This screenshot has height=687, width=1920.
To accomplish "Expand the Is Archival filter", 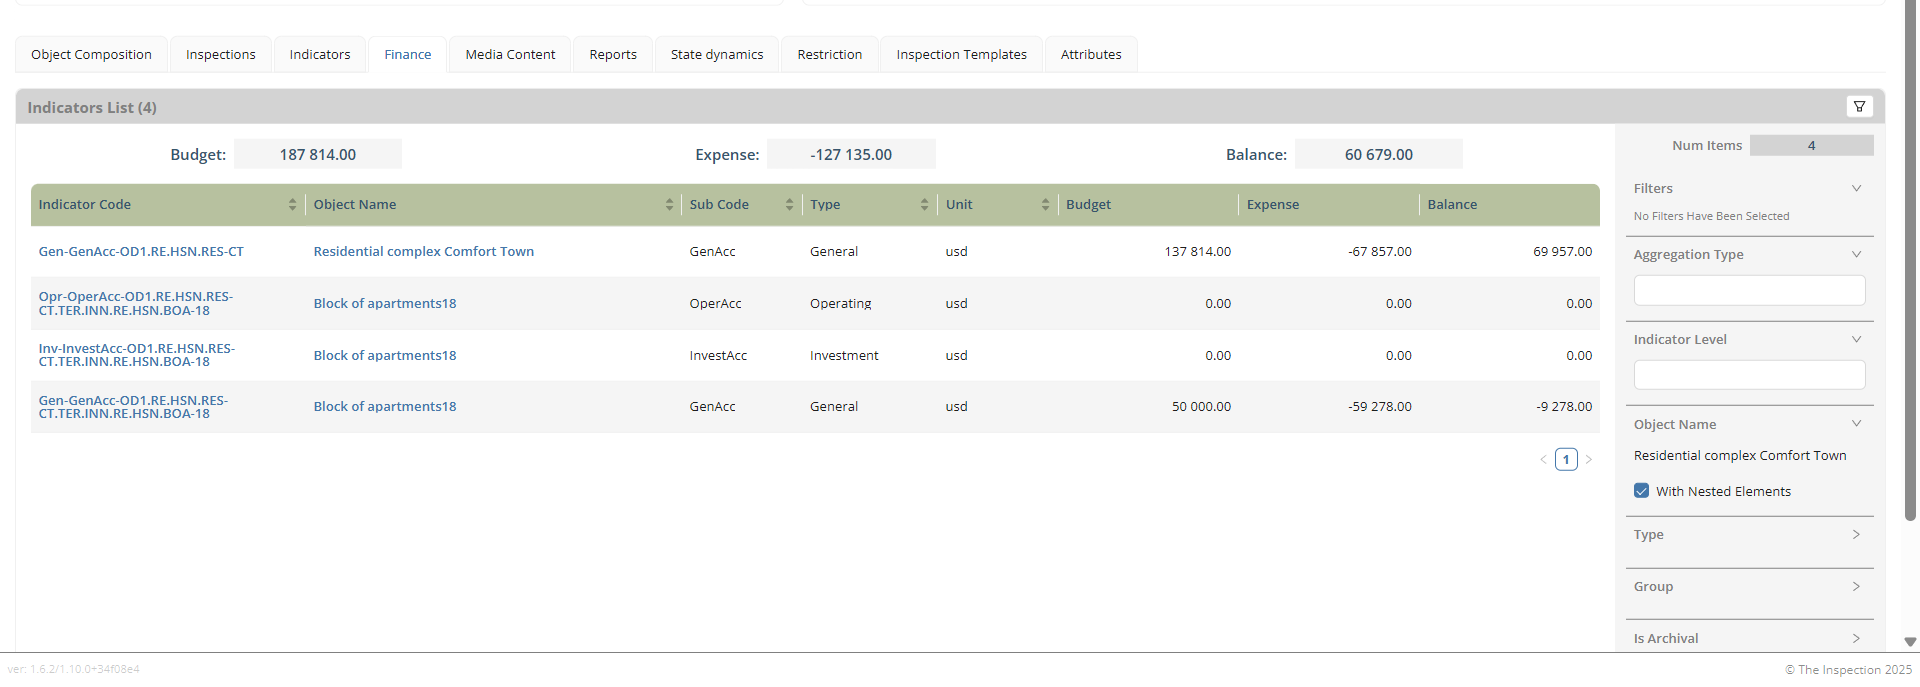I will [x=1856, y=638].
